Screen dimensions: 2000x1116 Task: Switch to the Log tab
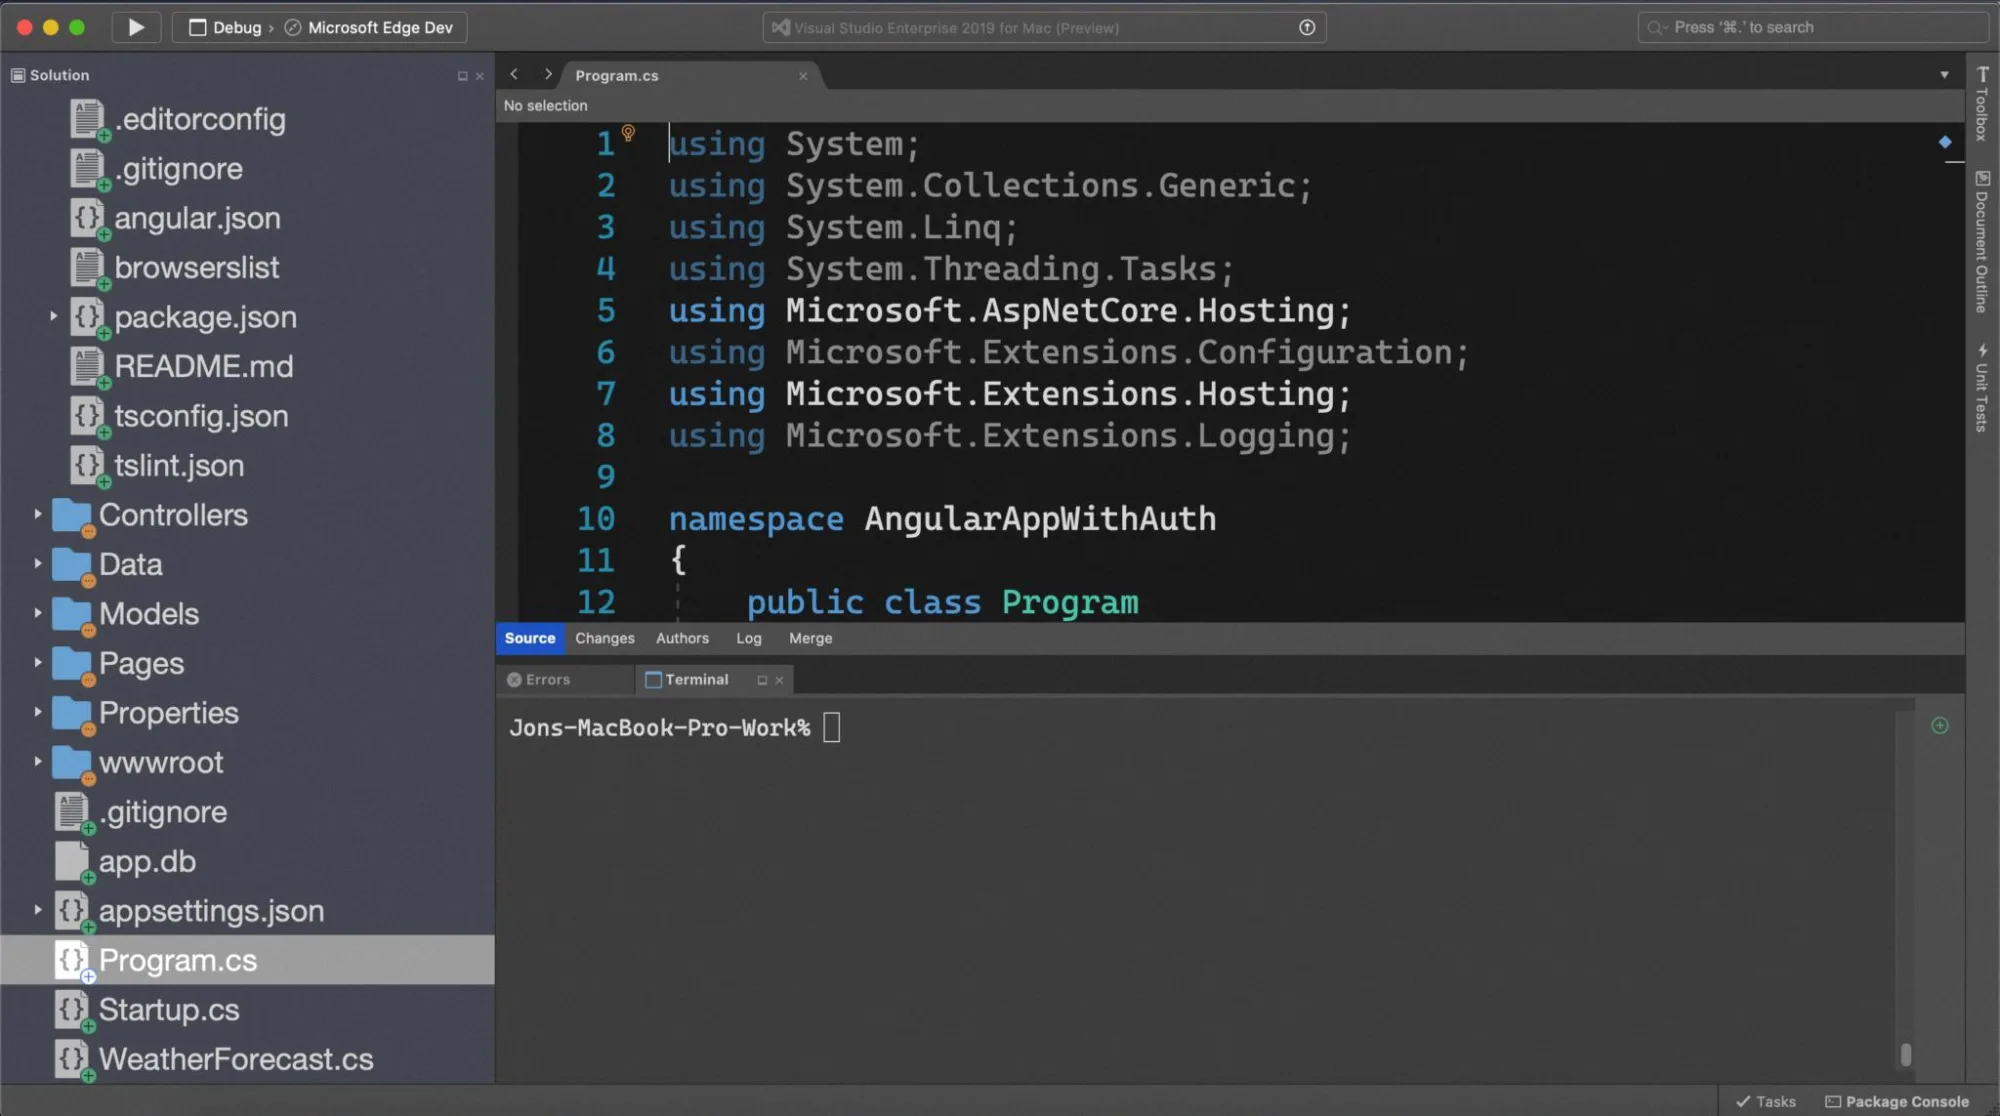[x=747, y=638]
